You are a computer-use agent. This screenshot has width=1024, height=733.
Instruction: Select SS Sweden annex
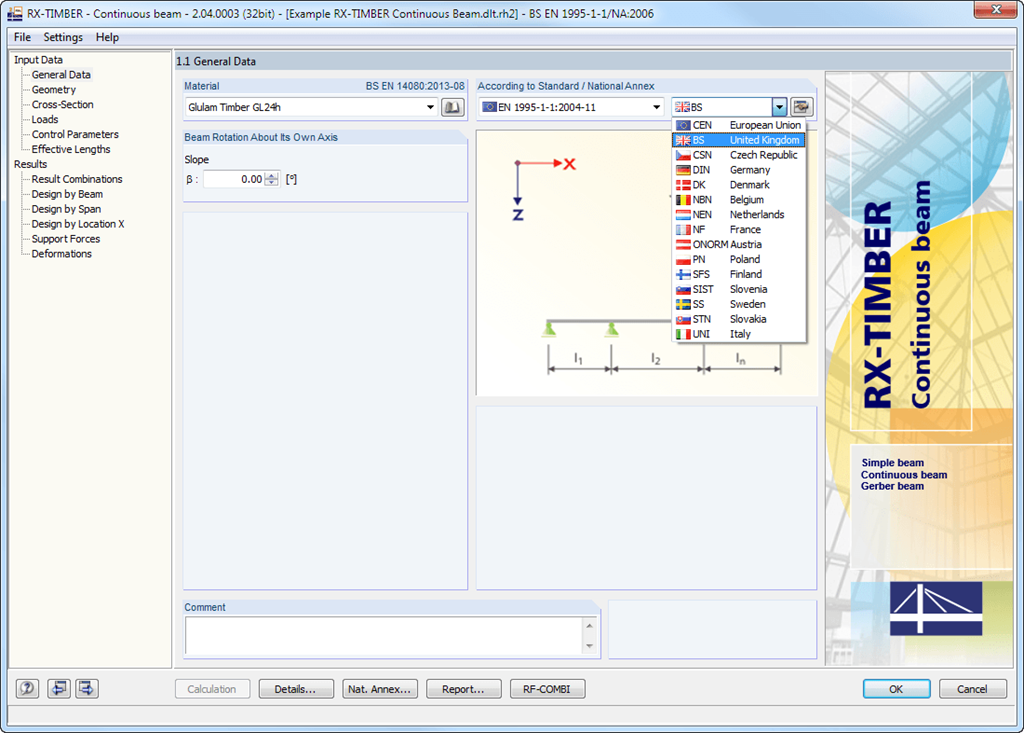point(739,304)
